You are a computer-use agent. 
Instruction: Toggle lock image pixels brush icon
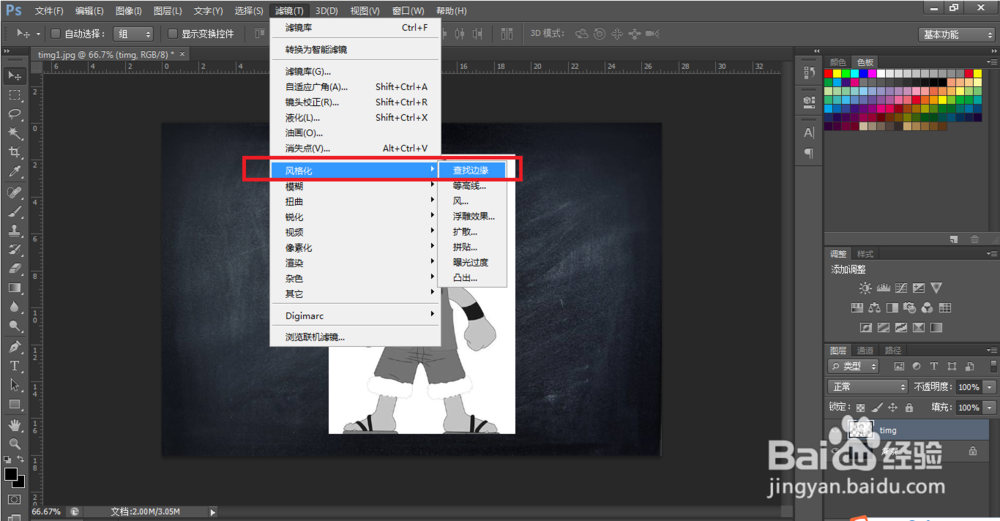[877, 407]
